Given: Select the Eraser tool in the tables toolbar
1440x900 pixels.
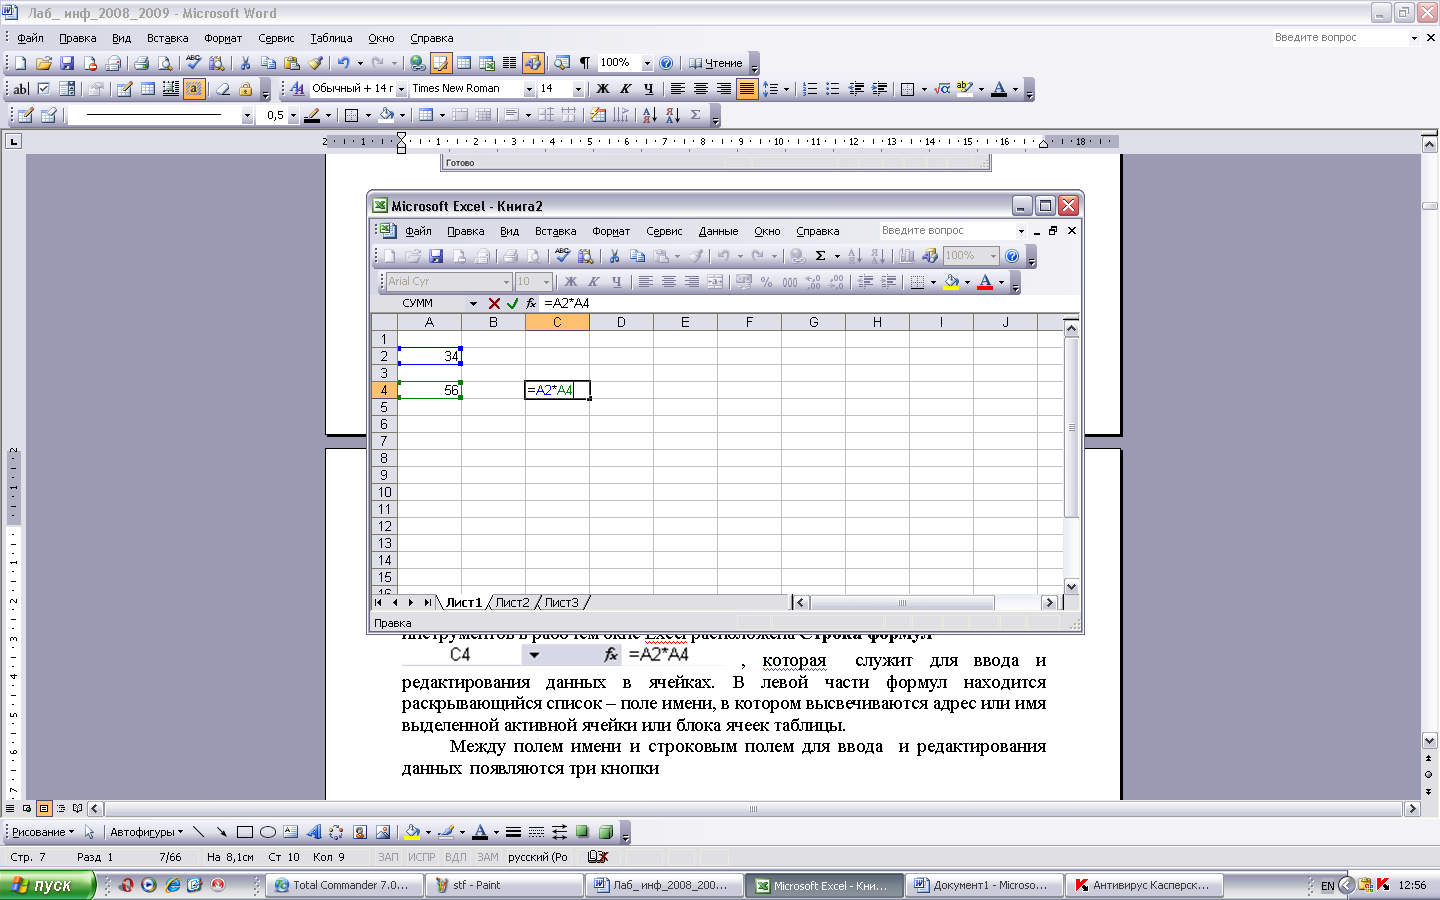Looking at the screenshot, I should (x=48, y=115).
